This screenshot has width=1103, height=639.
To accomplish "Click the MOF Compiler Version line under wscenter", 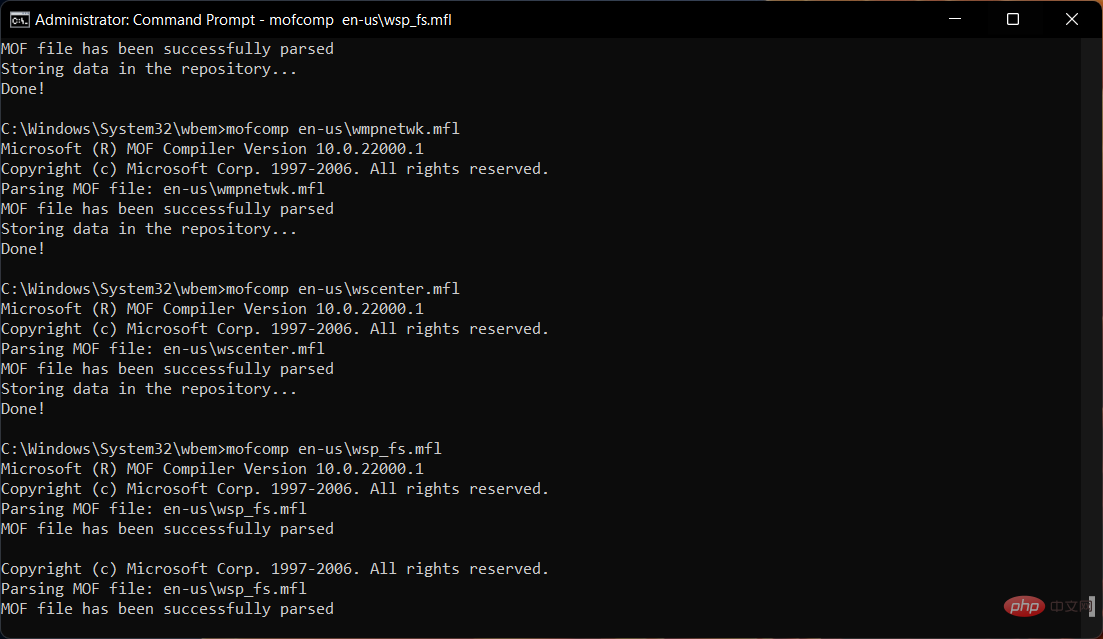I will coord(212,309).
